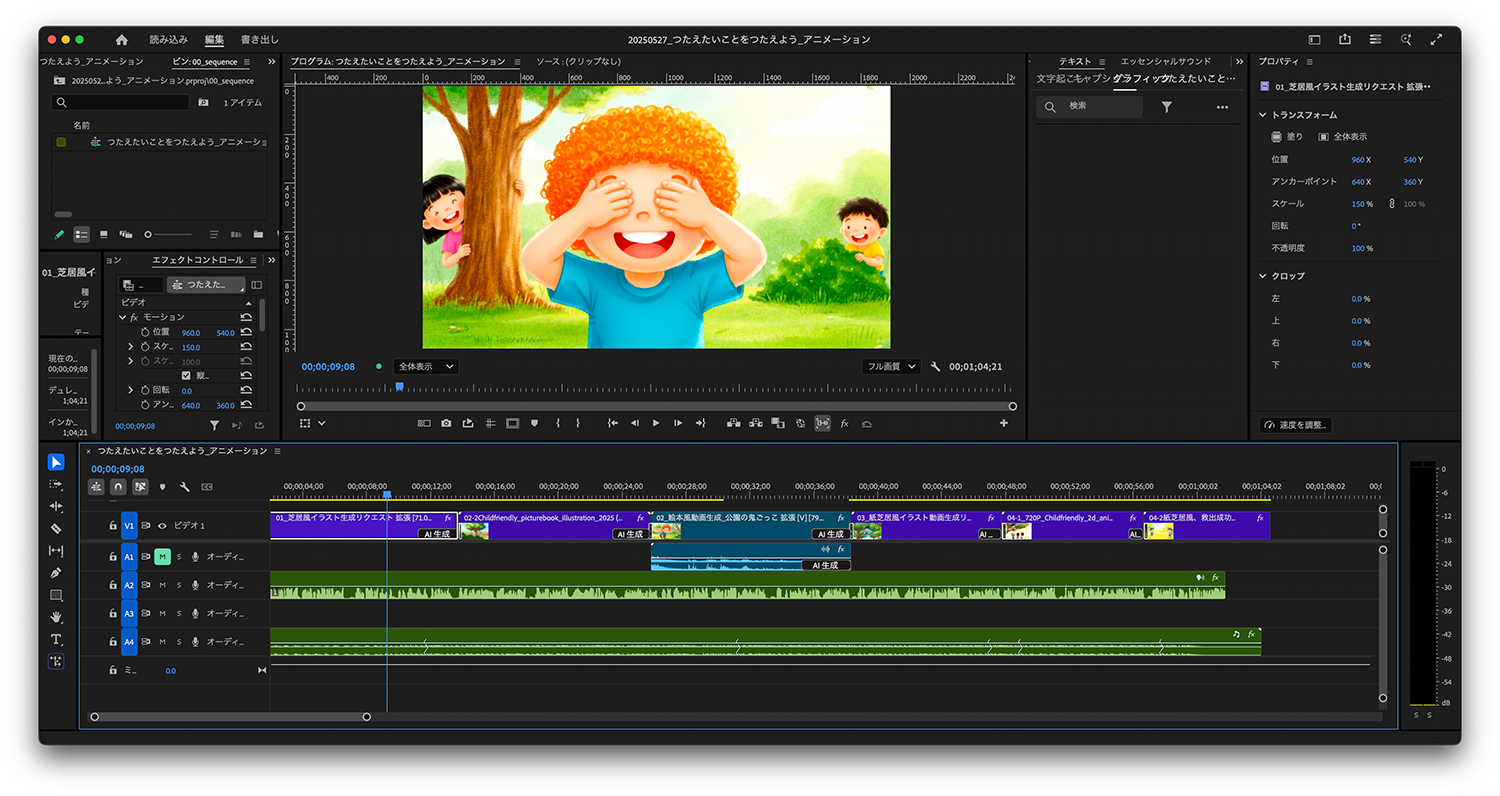
Task: Open the フル画質 playback resolution dropdown
Action: pos(890,367)
